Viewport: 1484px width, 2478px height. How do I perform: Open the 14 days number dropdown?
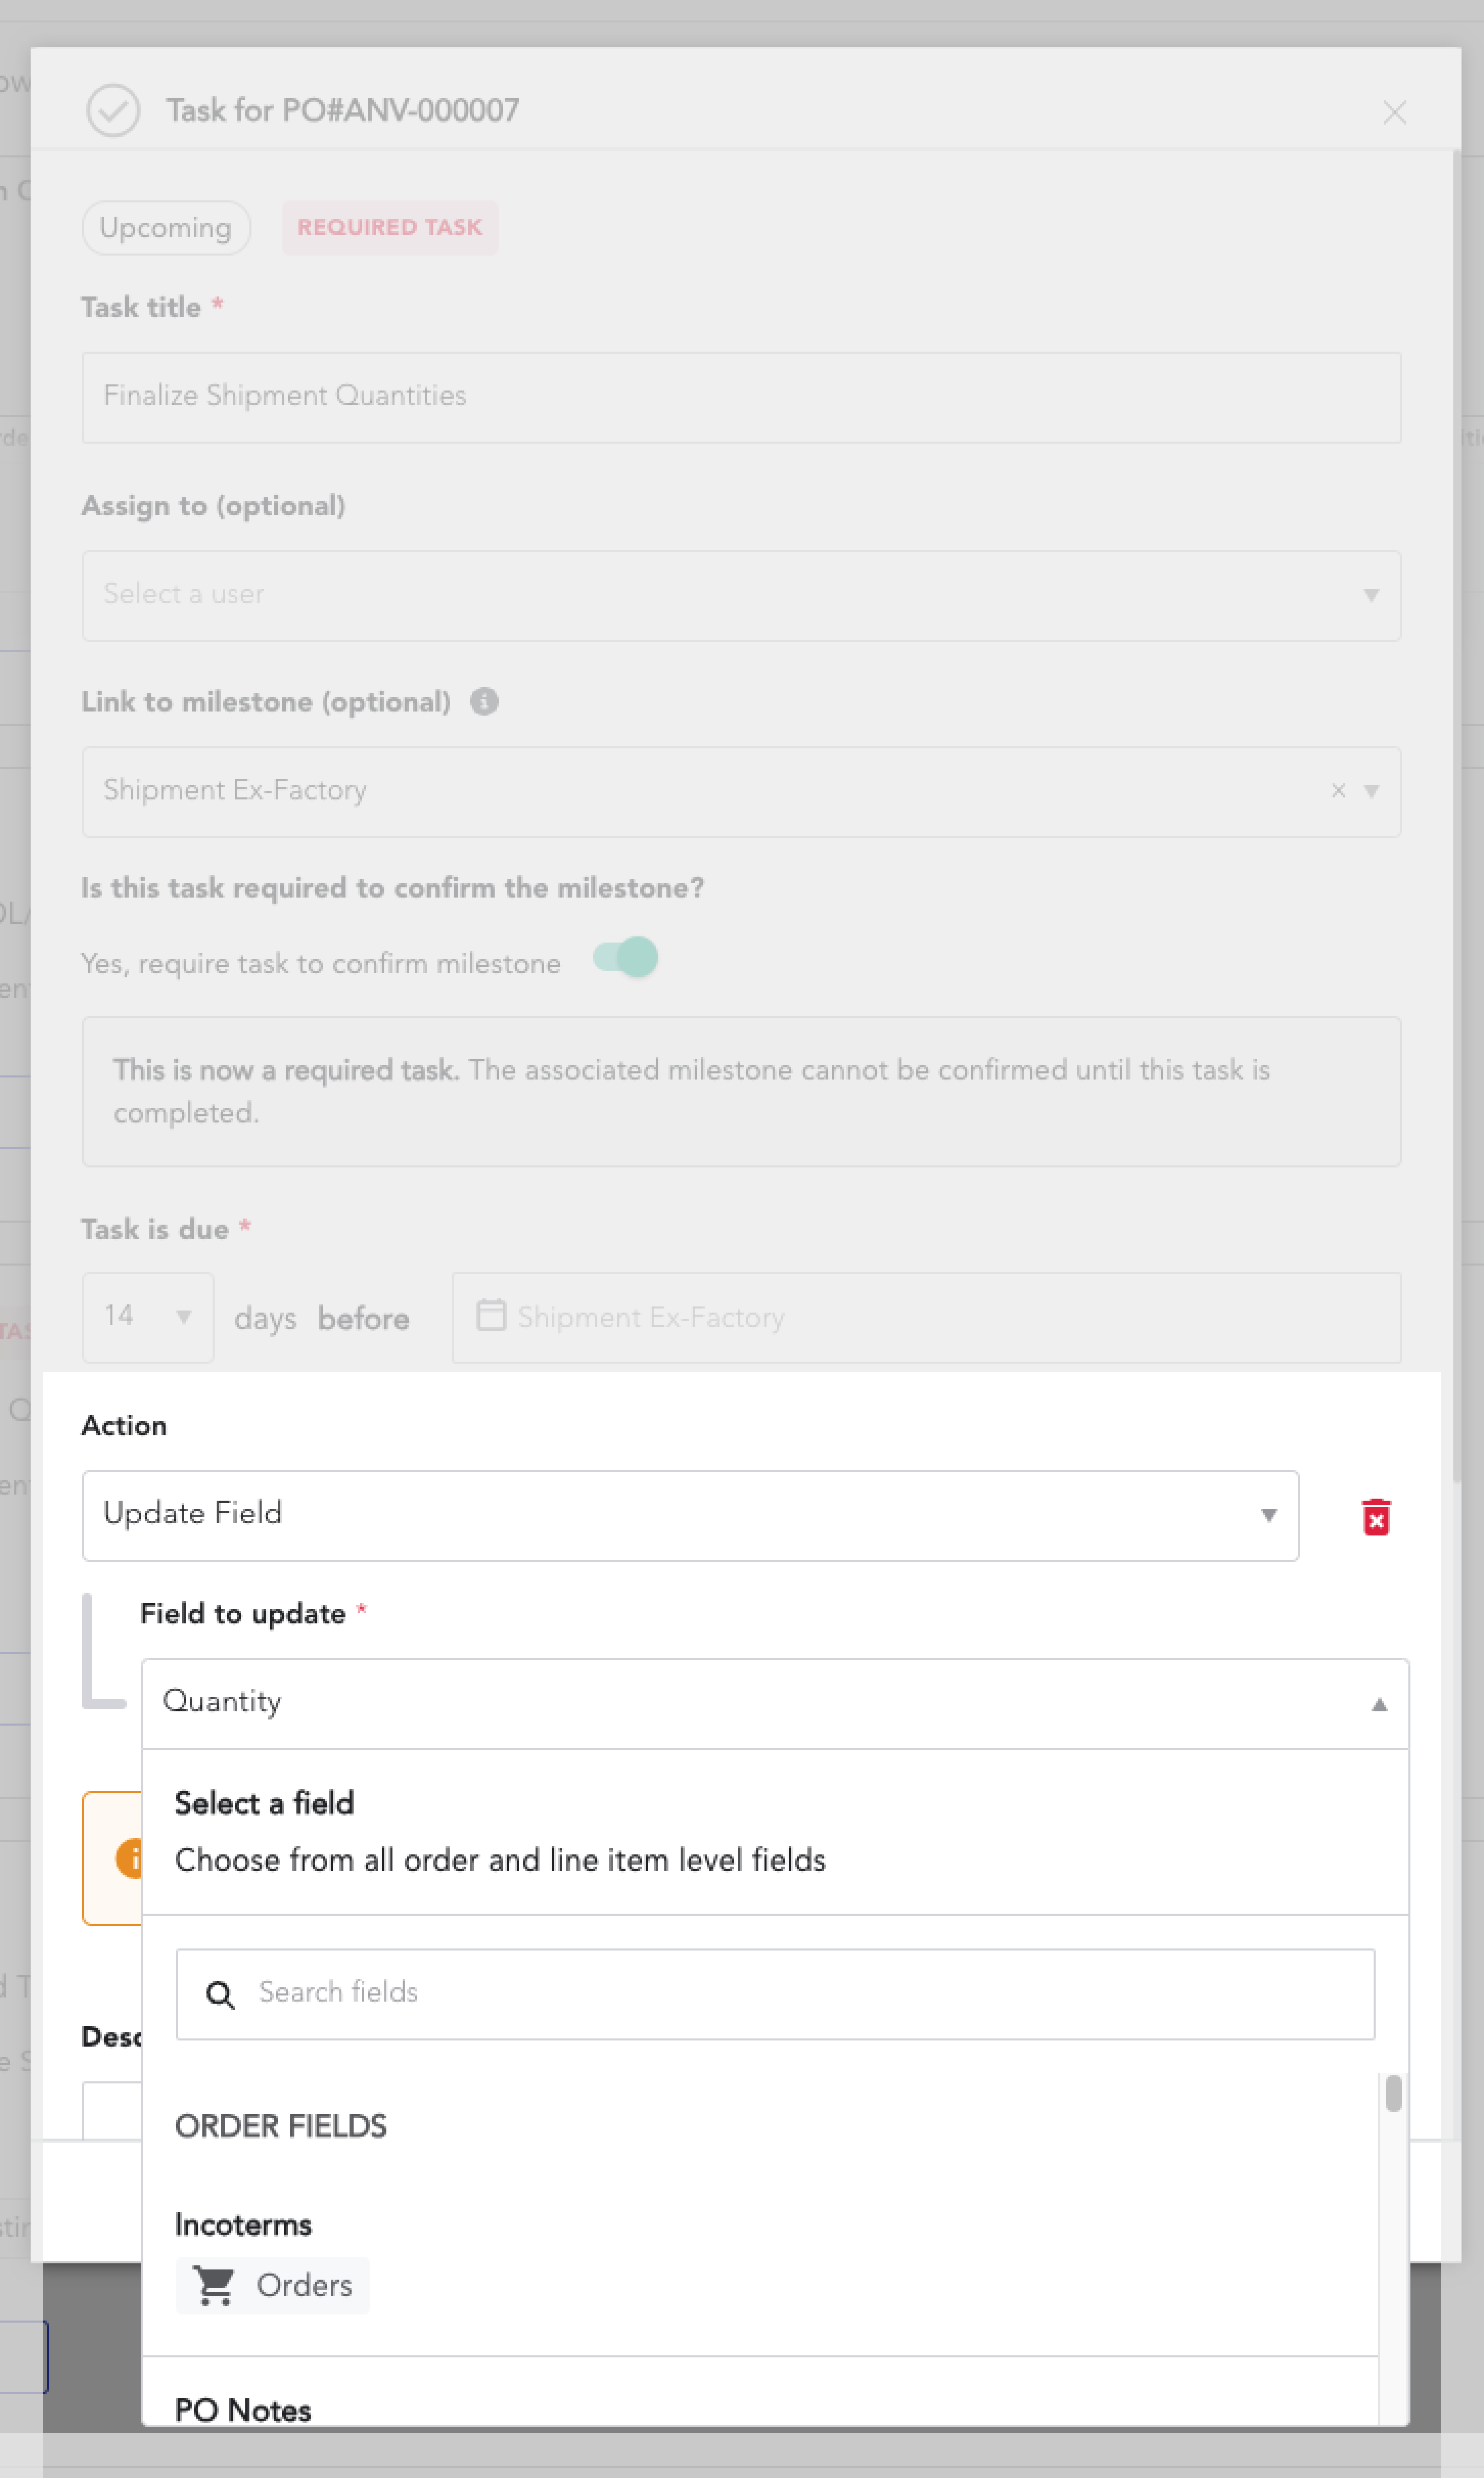click(148, 1316)
